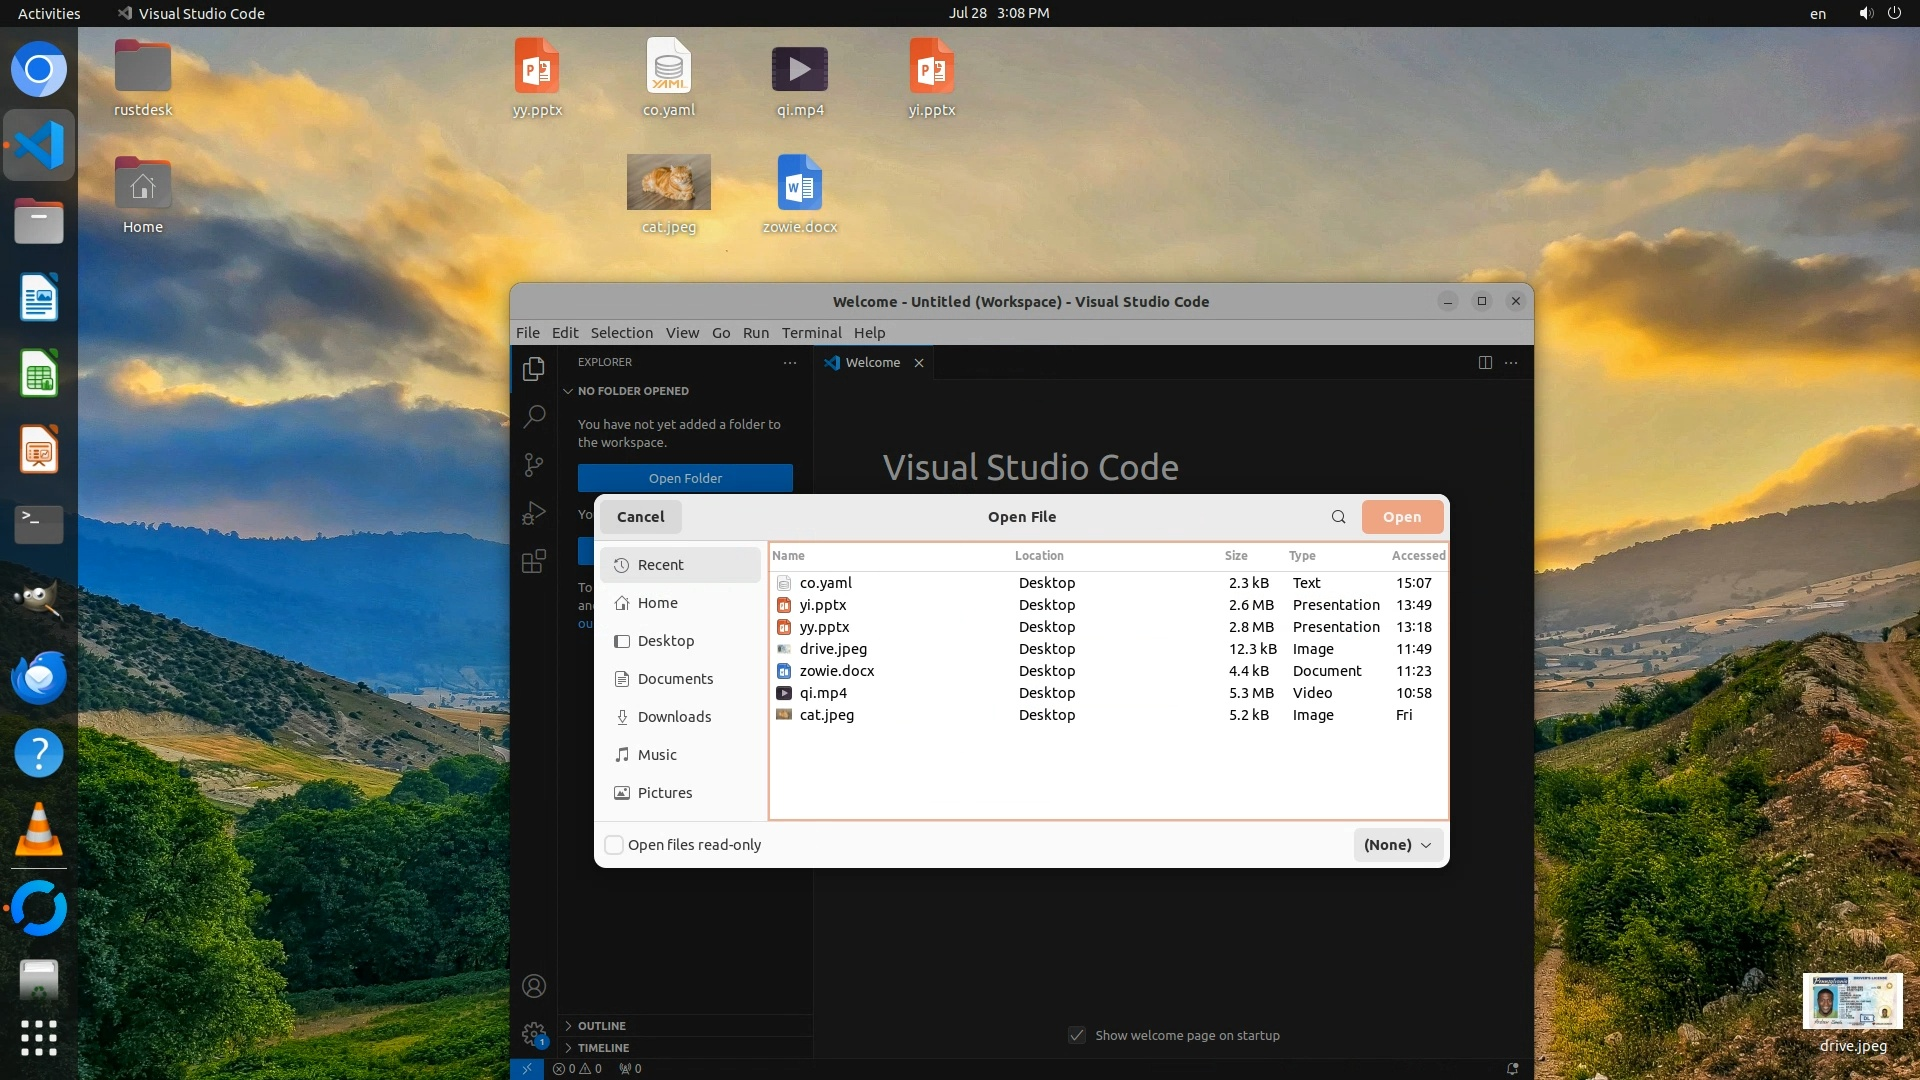Open the Manage gear icon

(534, 1034)
